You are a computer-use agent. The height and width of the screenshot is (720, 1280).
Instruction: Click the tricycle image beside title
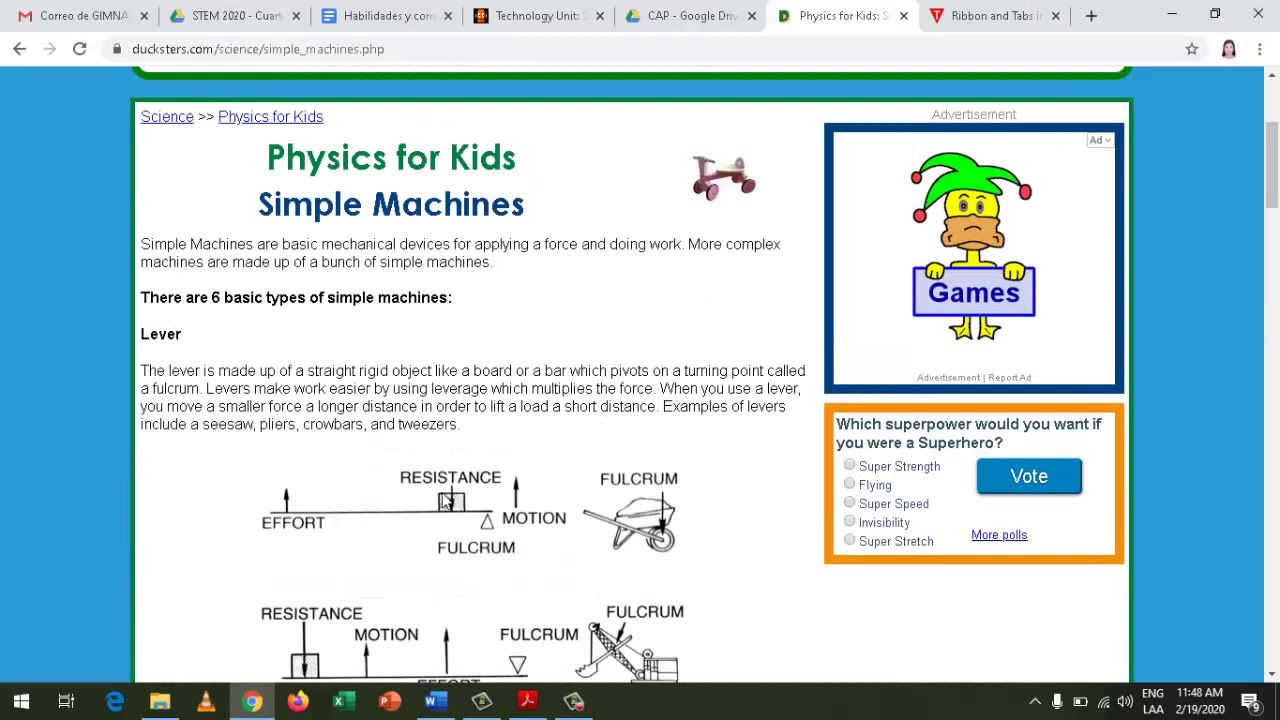(x=724, y=178)
